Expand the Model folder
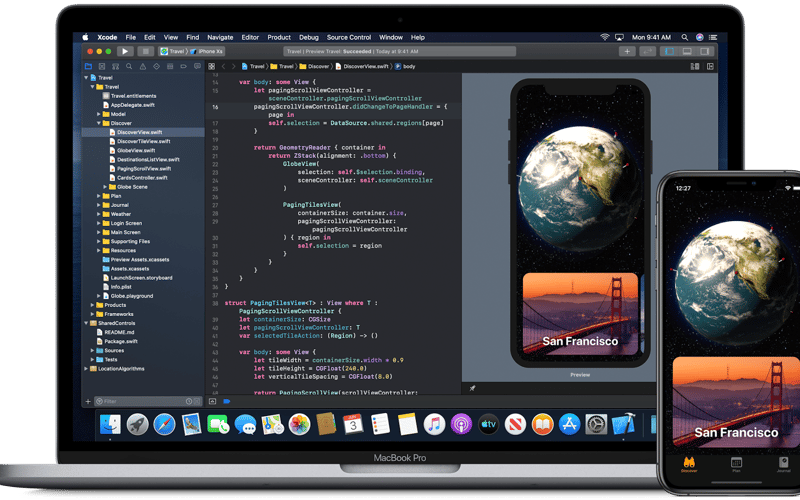 (x=99, y=114)
